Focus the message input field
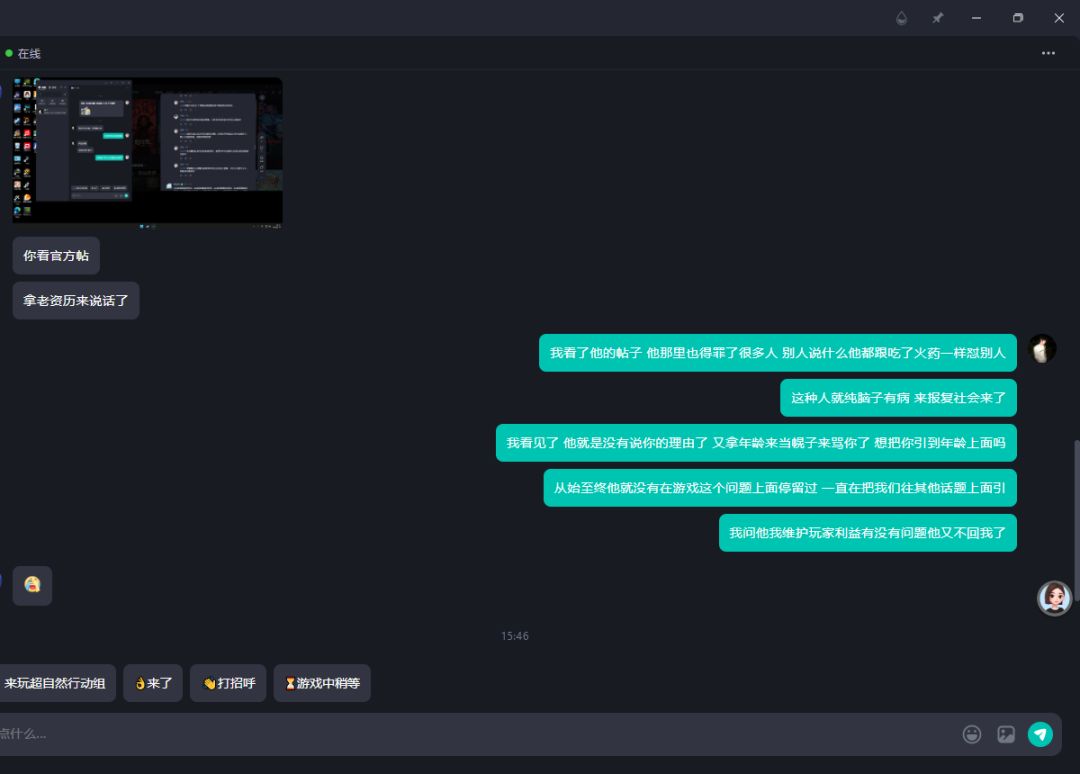 tap(475, 734)
